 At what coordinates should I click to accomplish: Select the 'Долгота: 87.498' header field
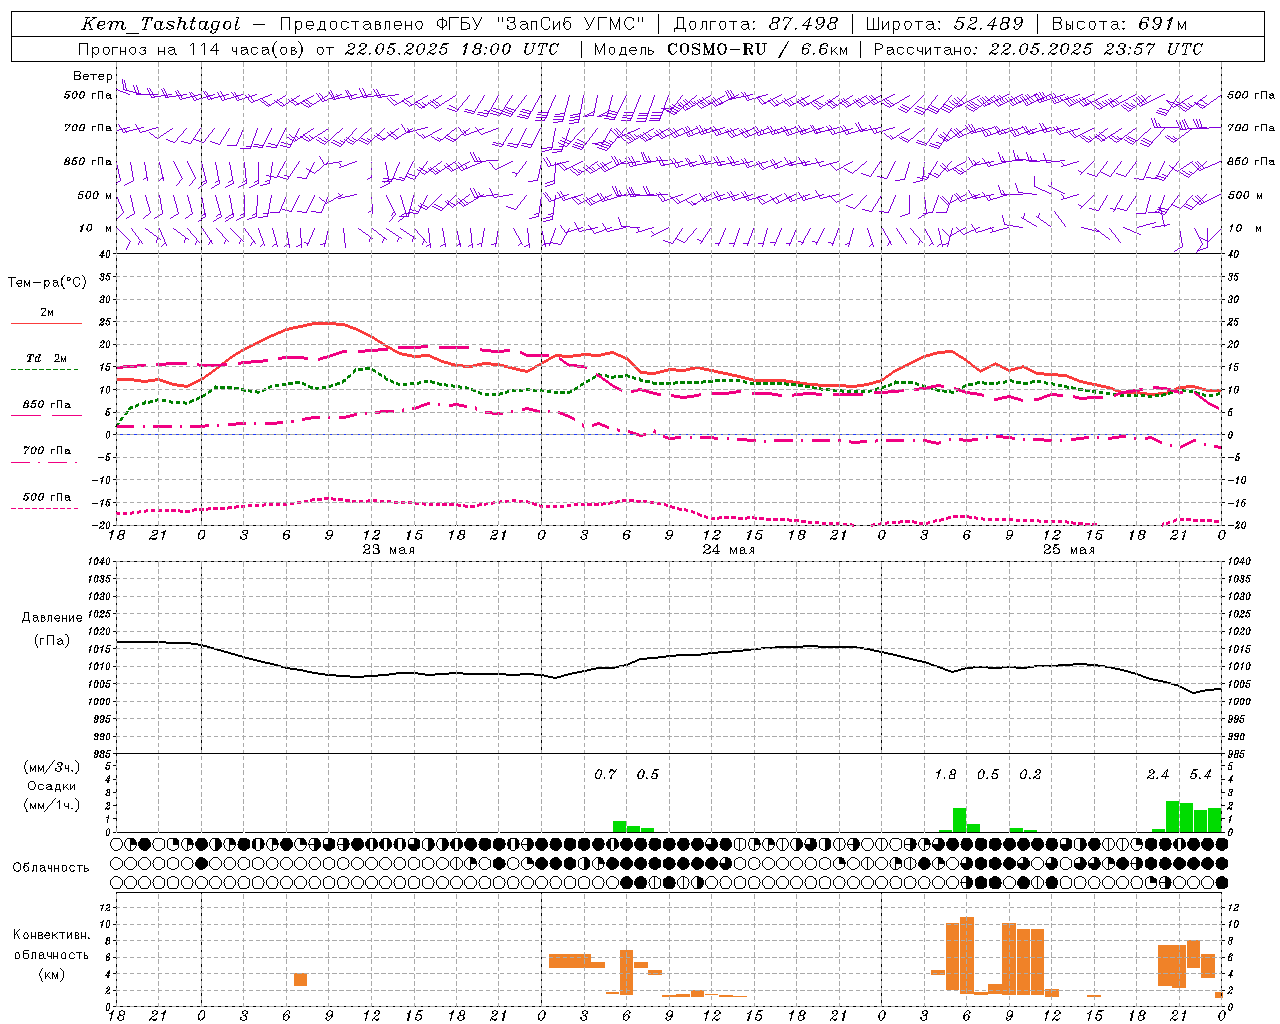(x=755, y=24)
